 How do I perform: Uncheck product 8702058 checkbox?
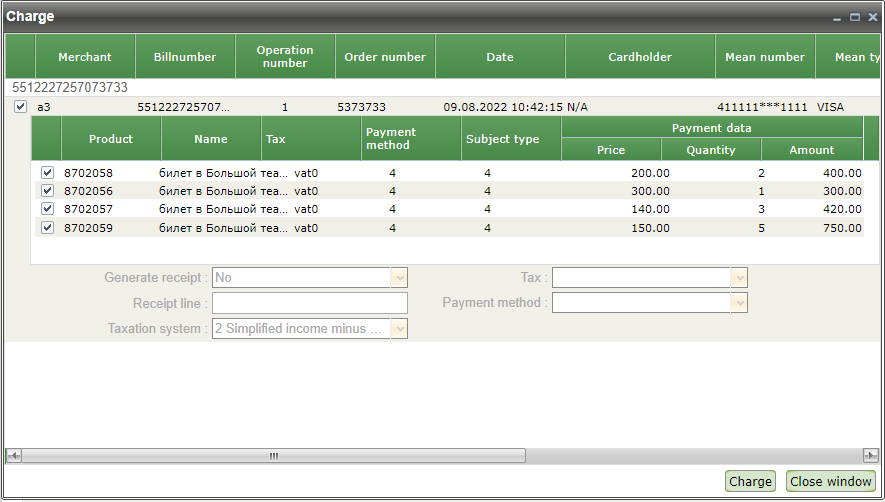click(x=47, y=173)
